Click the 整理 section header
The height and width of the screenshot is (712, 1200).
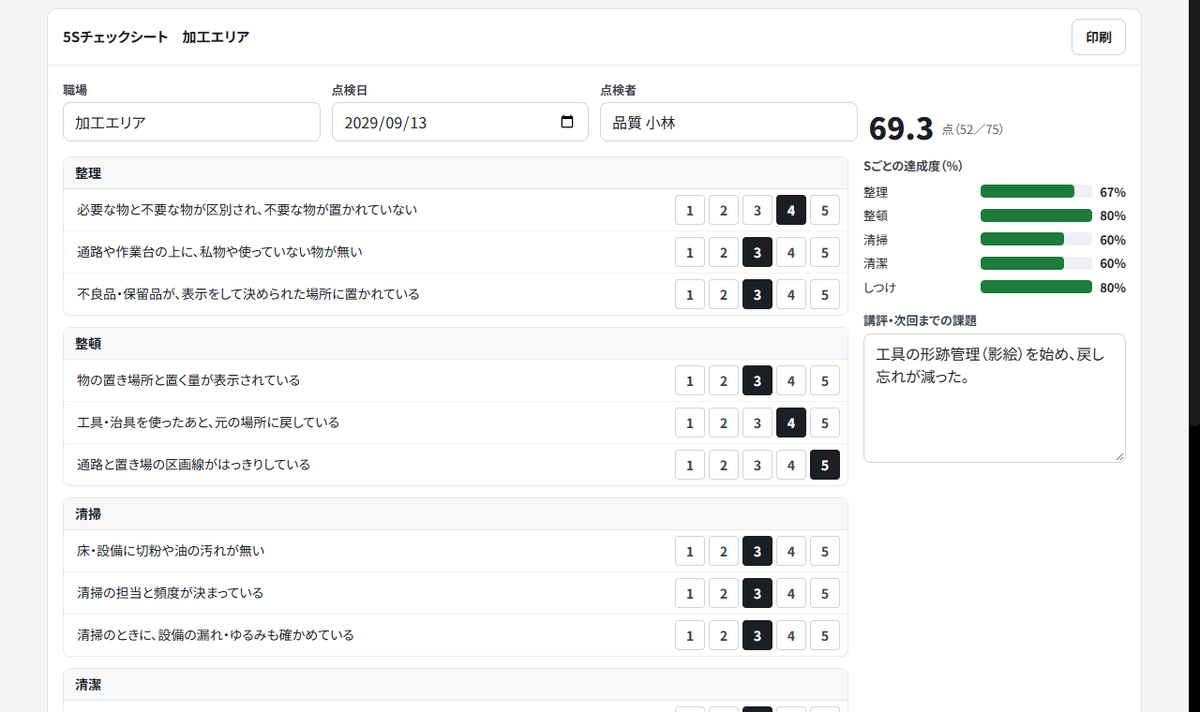(x=455, y=173)
